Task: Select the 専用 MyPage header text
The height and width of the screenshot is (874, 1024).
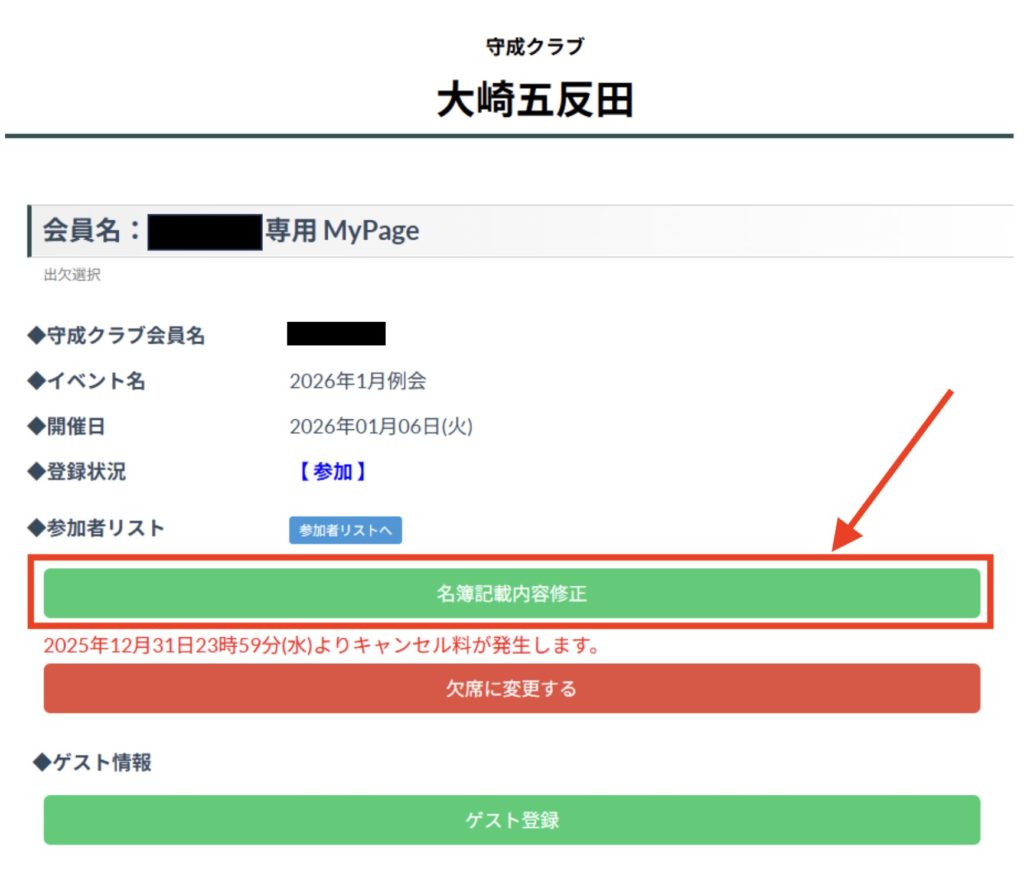Action: [342, 232]
